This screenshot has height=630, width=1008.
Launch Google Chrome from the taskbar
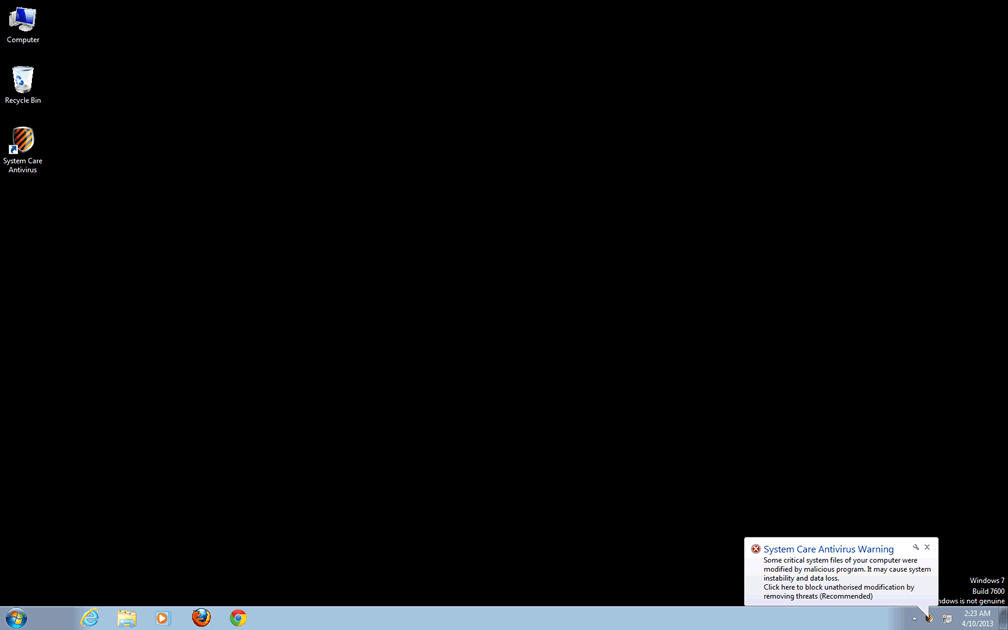point(238,618)
